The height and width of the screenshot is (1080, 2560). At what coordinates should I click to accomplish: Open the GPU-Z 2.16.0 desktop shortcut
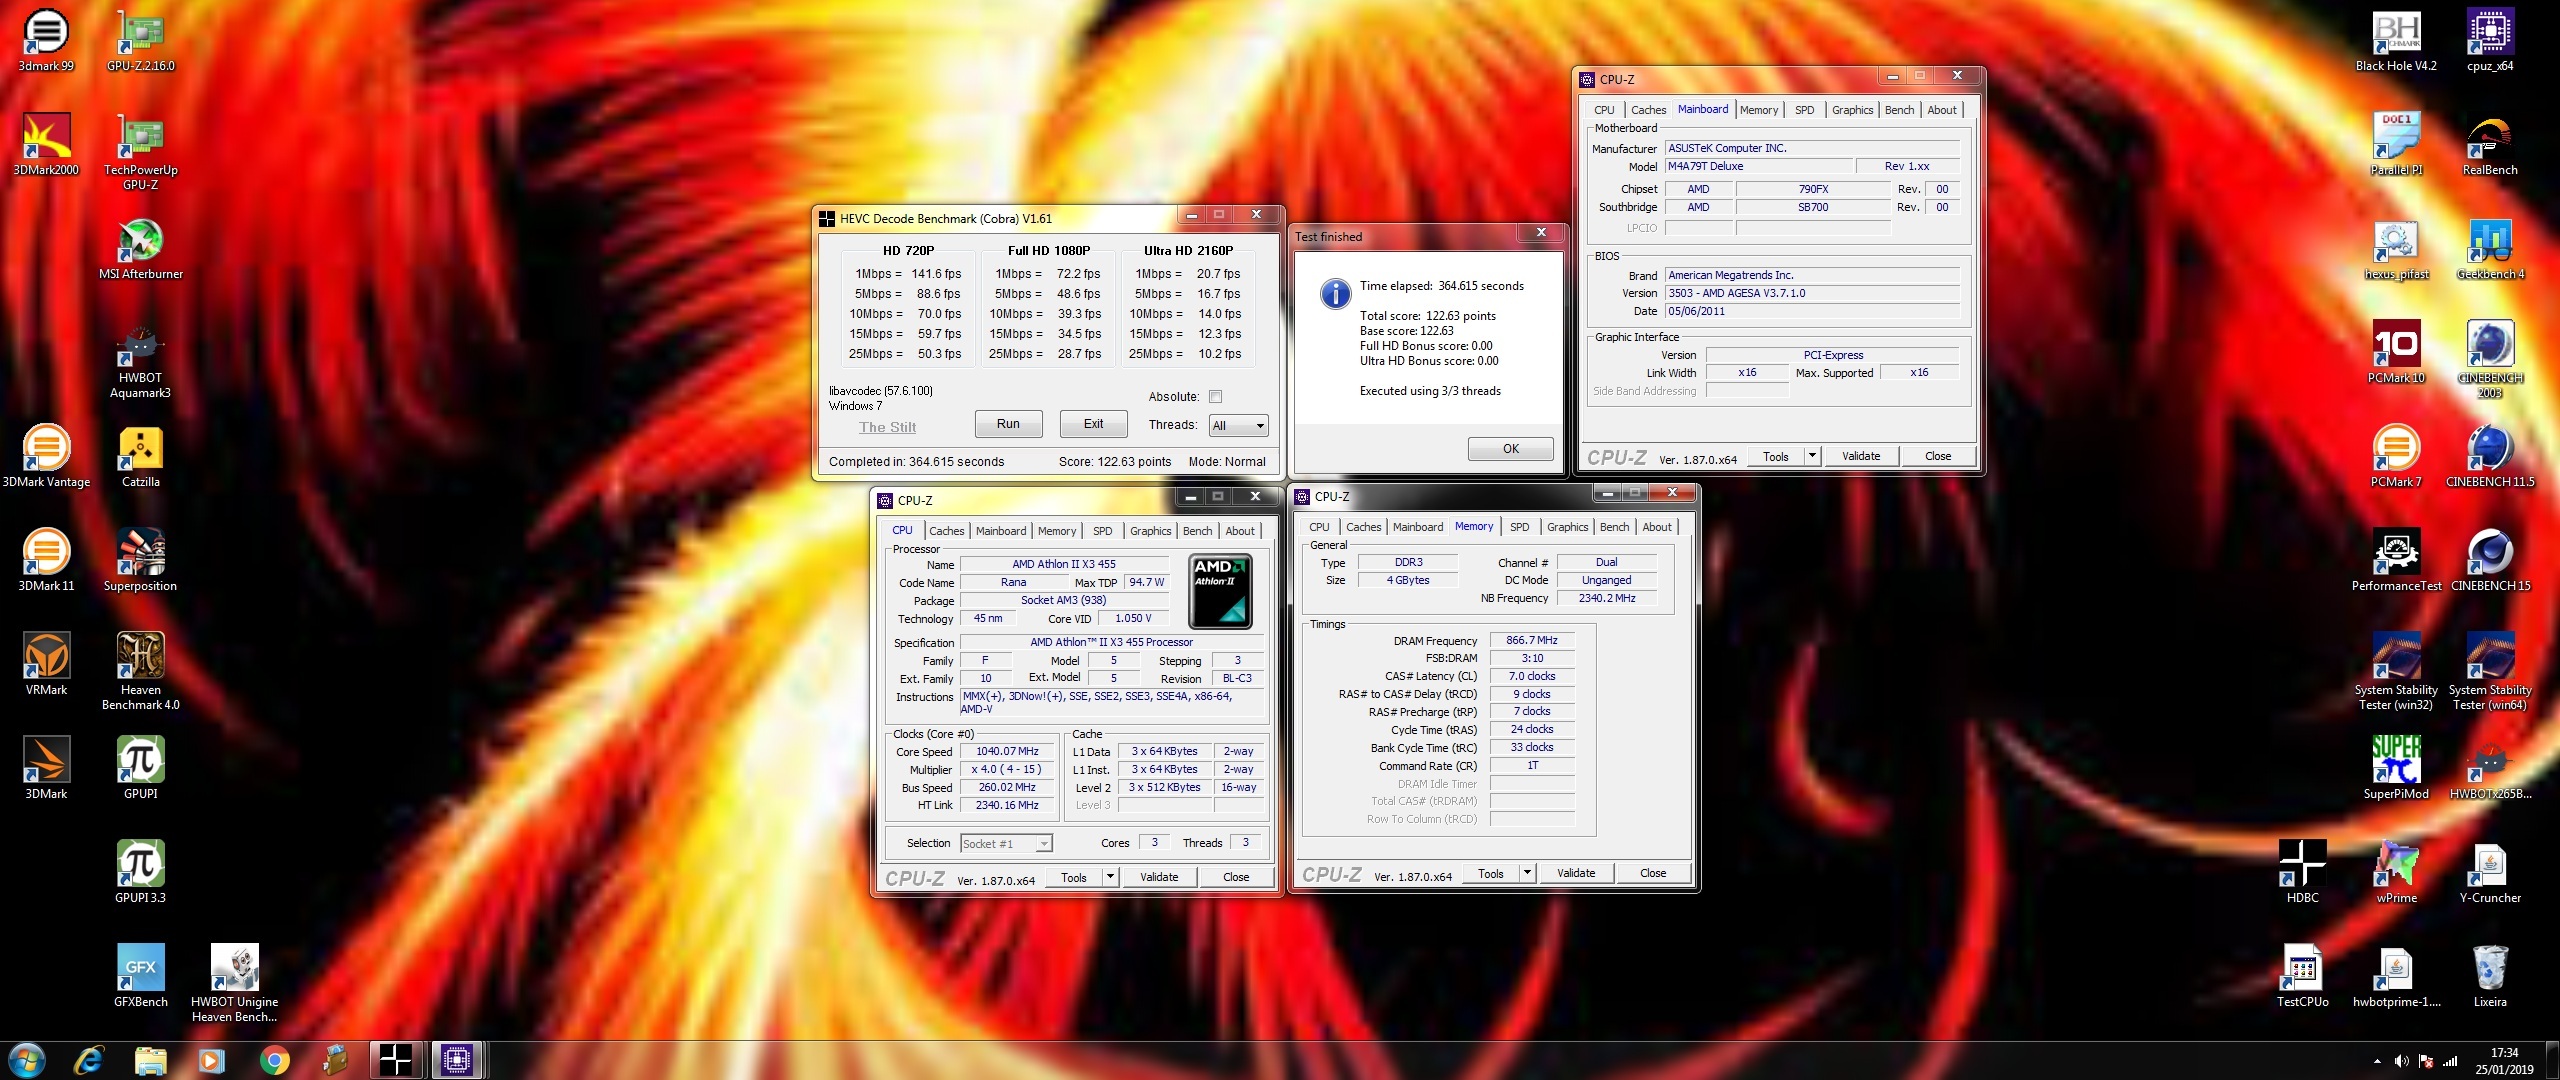pyautogui.click(x=141, y=40)
